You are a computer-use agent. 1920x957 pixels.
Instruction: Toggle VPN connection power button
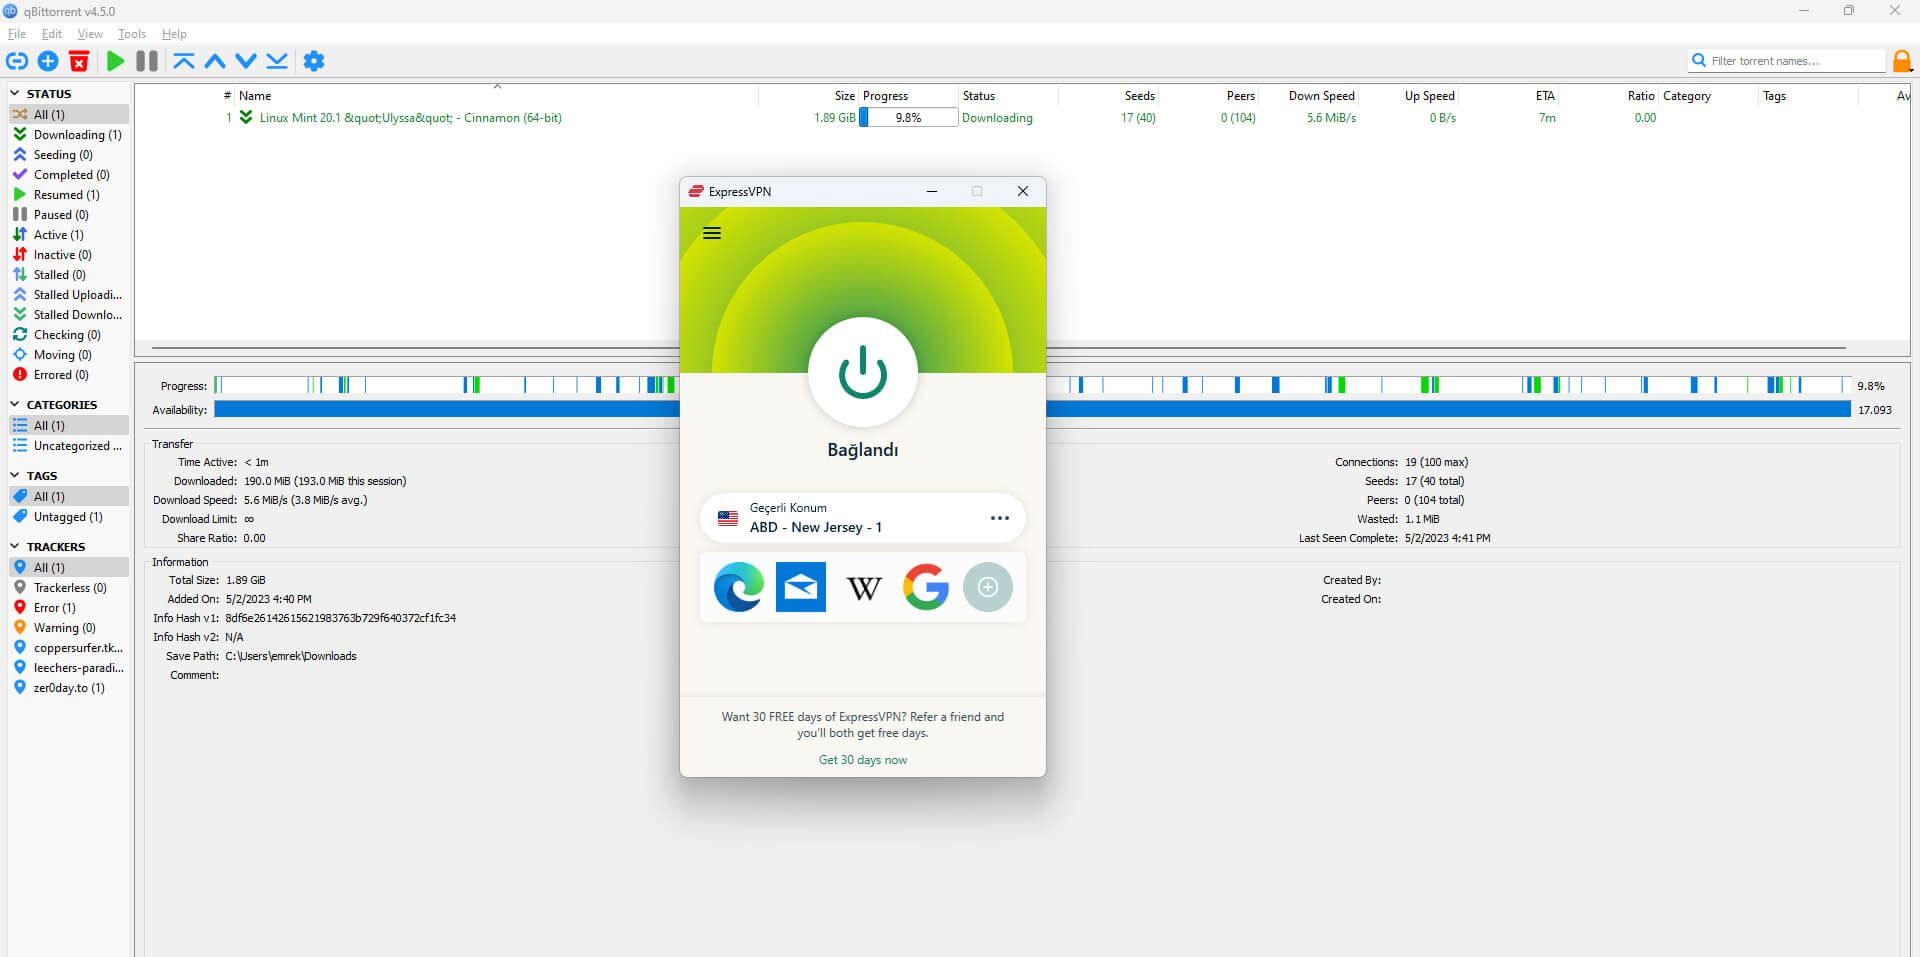tap(863, 372)
